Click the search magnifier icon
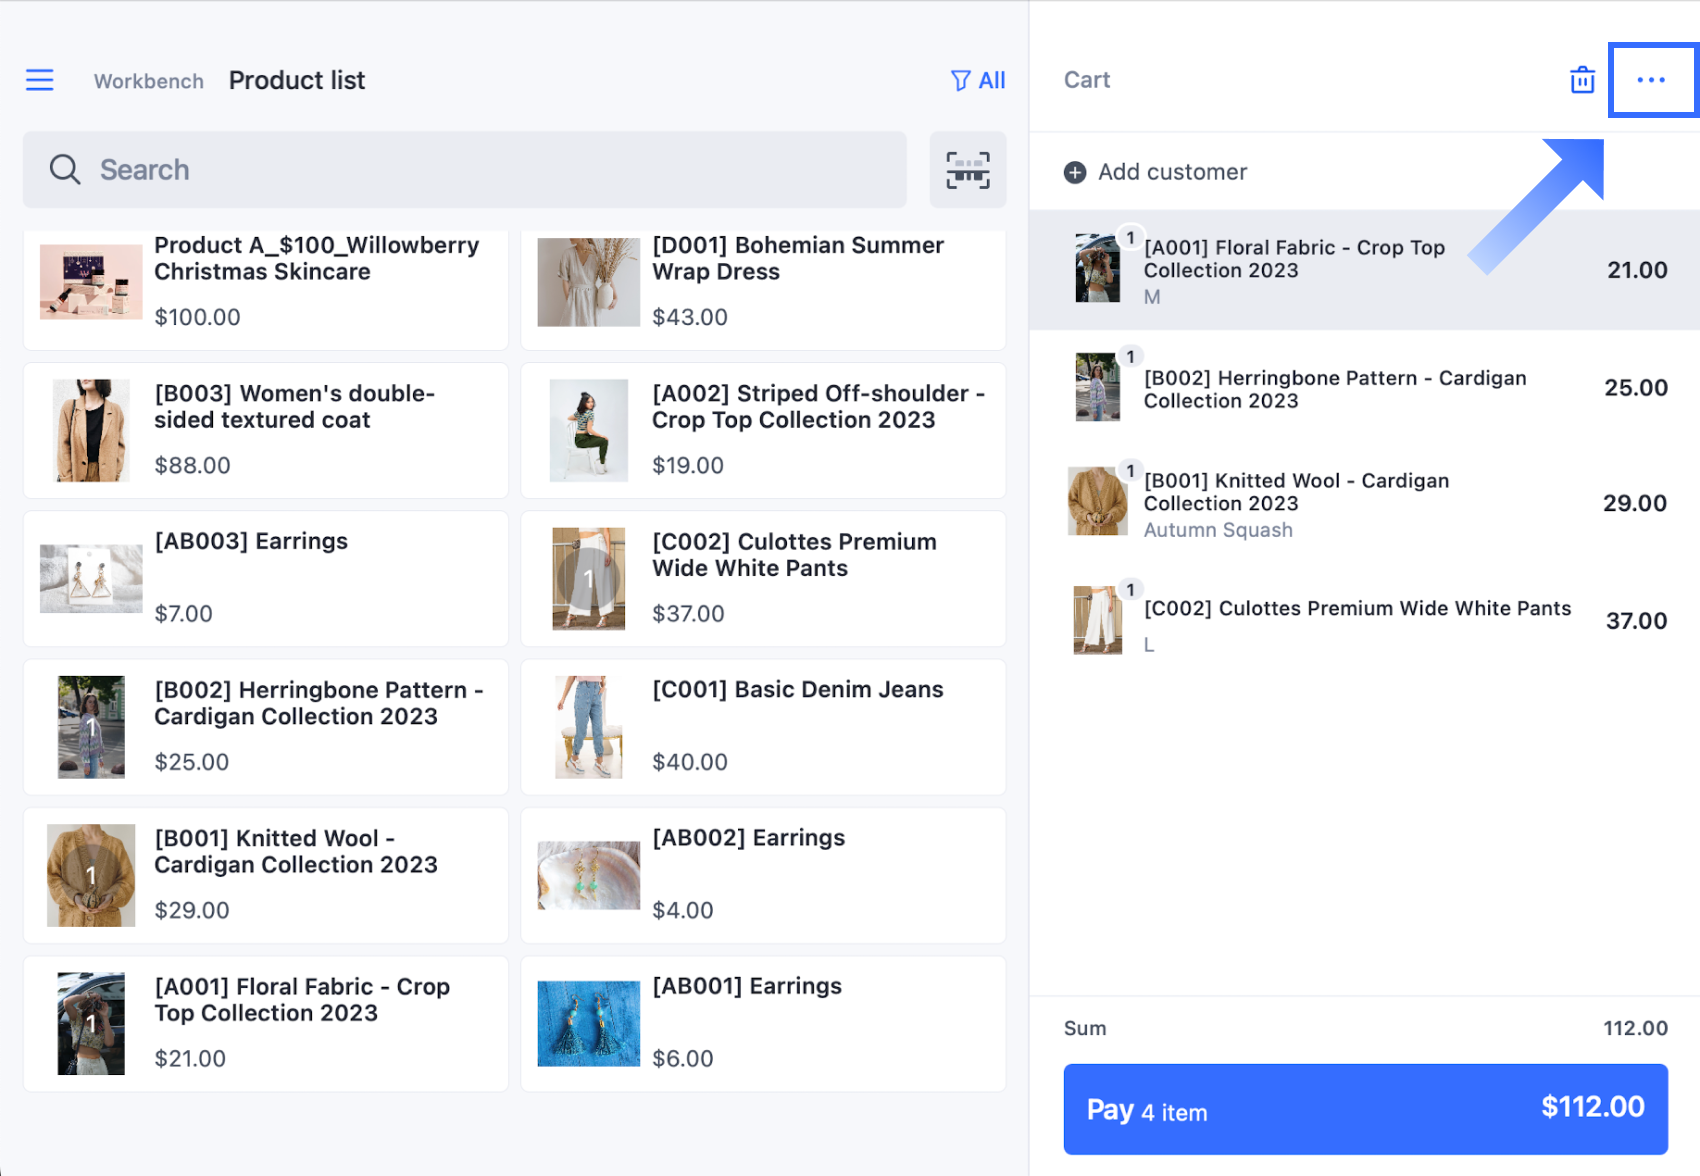Viewport: 1700px width, 1176px height. 65,170
